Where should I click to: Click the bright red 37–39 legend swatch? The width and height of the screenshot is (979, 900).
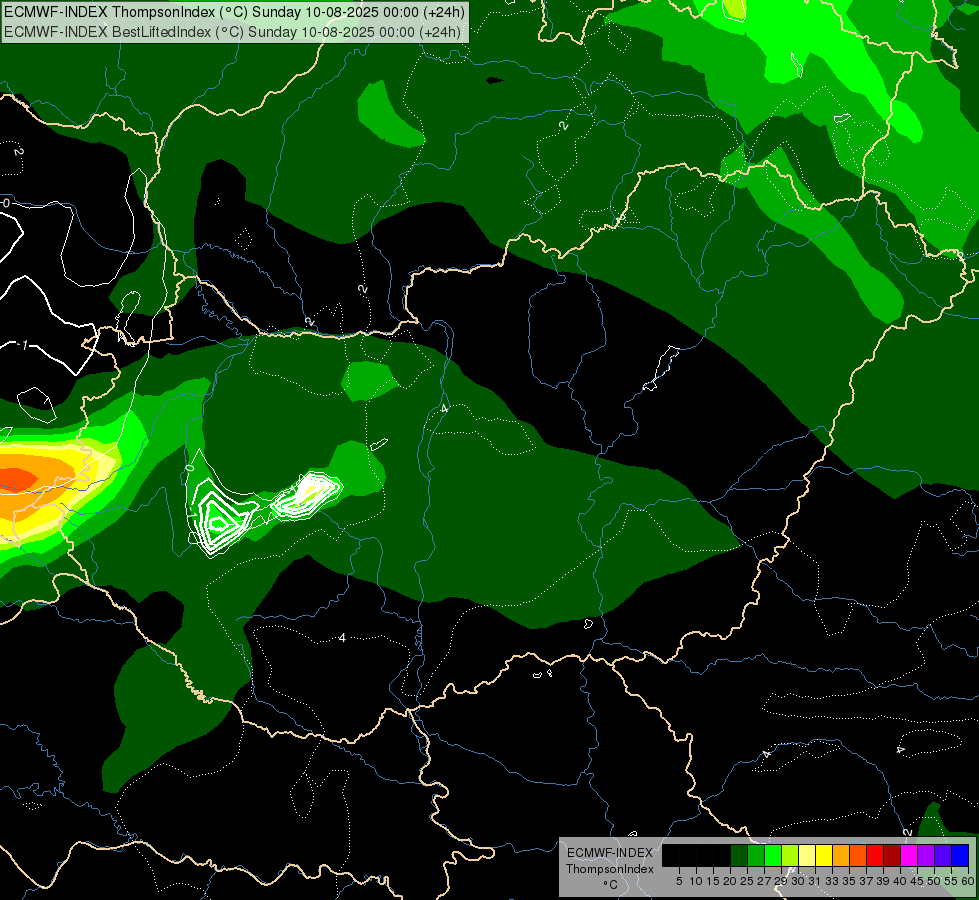point(875,855)
